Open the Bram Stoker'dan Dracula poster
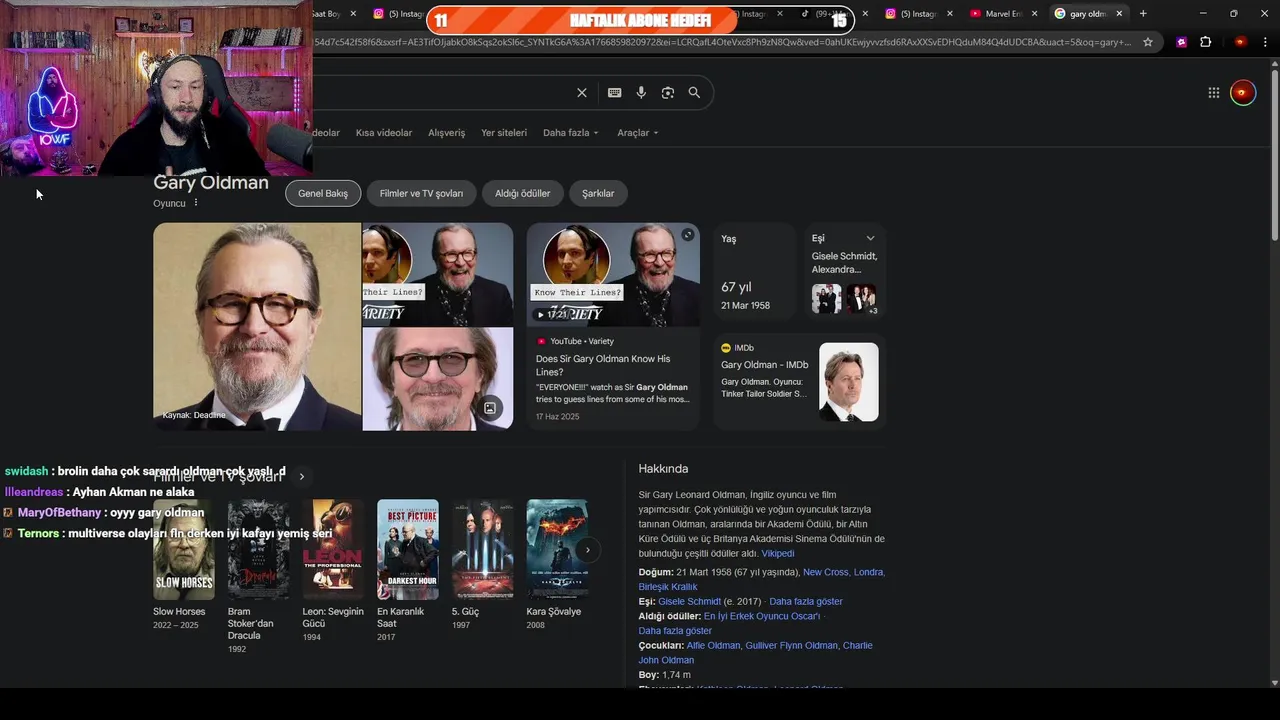 (258, 549)
